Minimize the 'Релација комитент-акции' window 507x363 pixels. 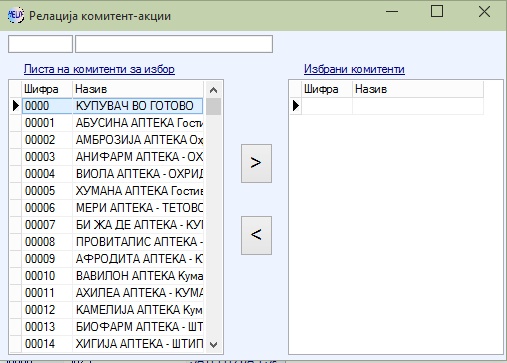(x=392, y=12)
